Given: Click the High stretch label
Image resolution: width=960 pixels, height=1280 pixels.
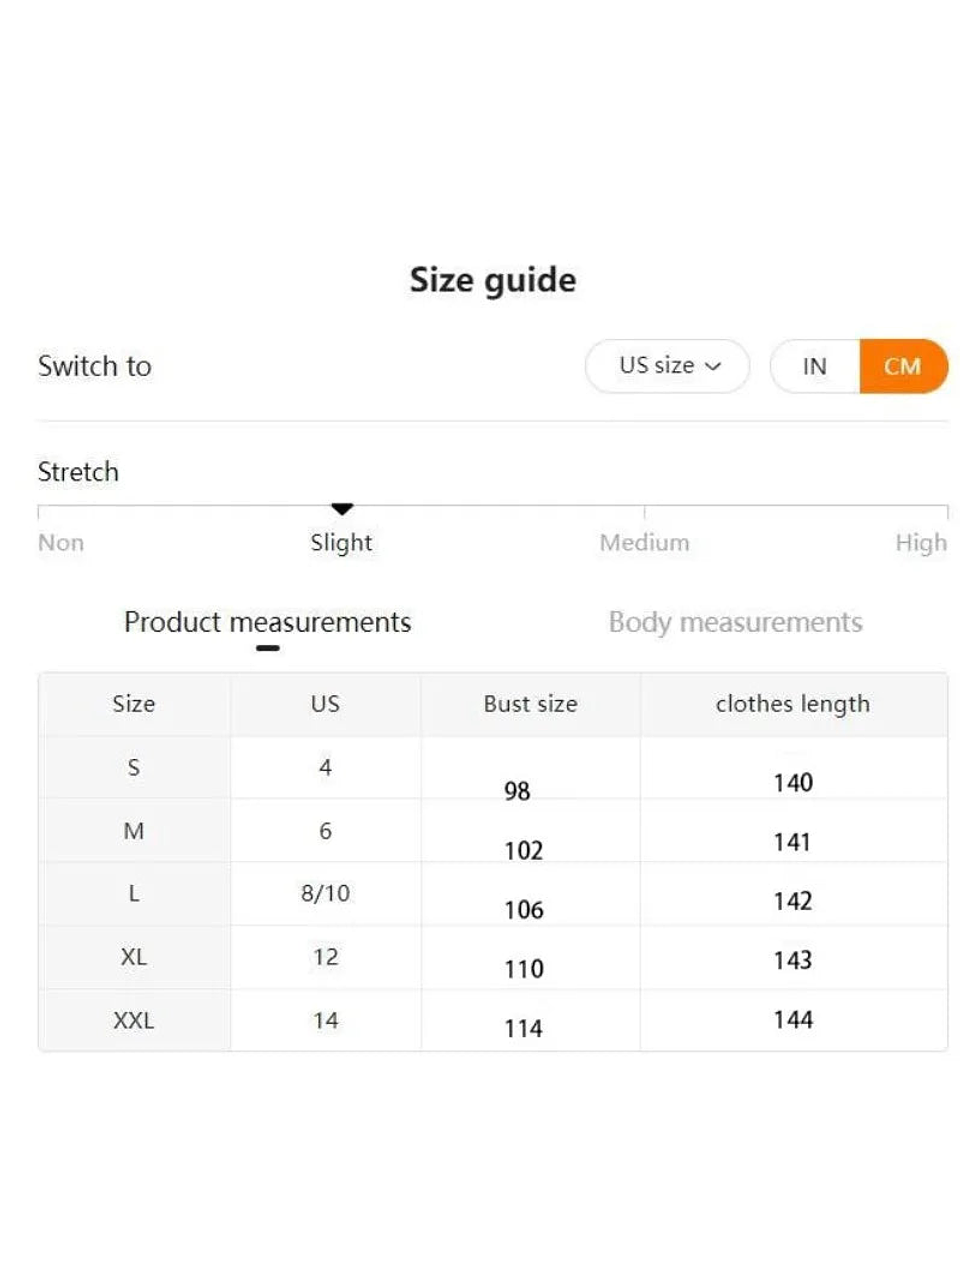Looking at the screenshot, I should tap(920, 543).
